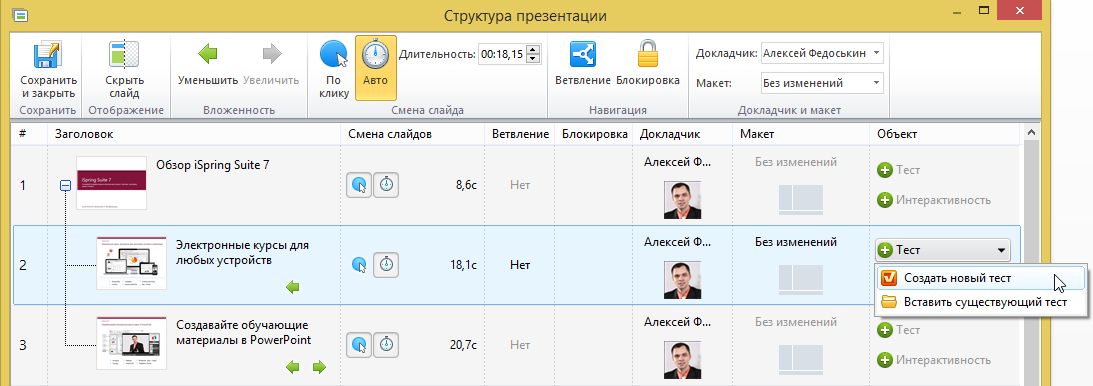Open the Layout dropdown showing Без изменений
This screenshot has width=1093, height=386.
click(x=822, y=84)
